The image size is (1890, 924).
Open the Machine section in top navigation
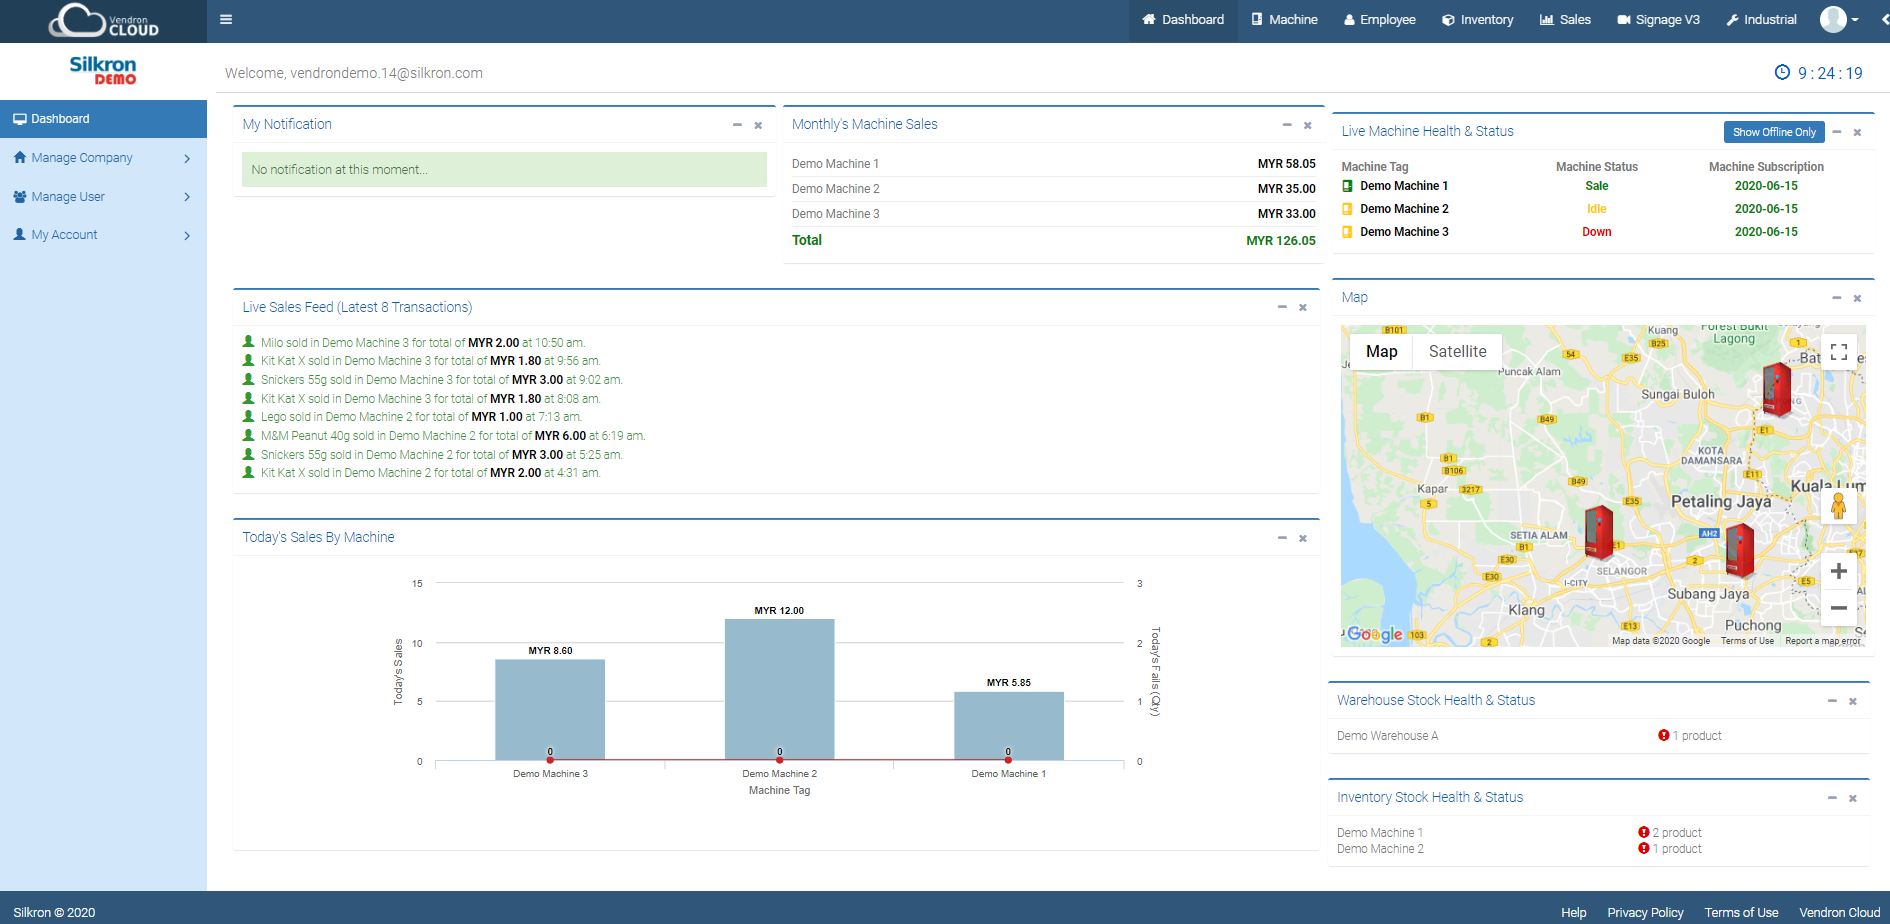(x=1284, y=19)
